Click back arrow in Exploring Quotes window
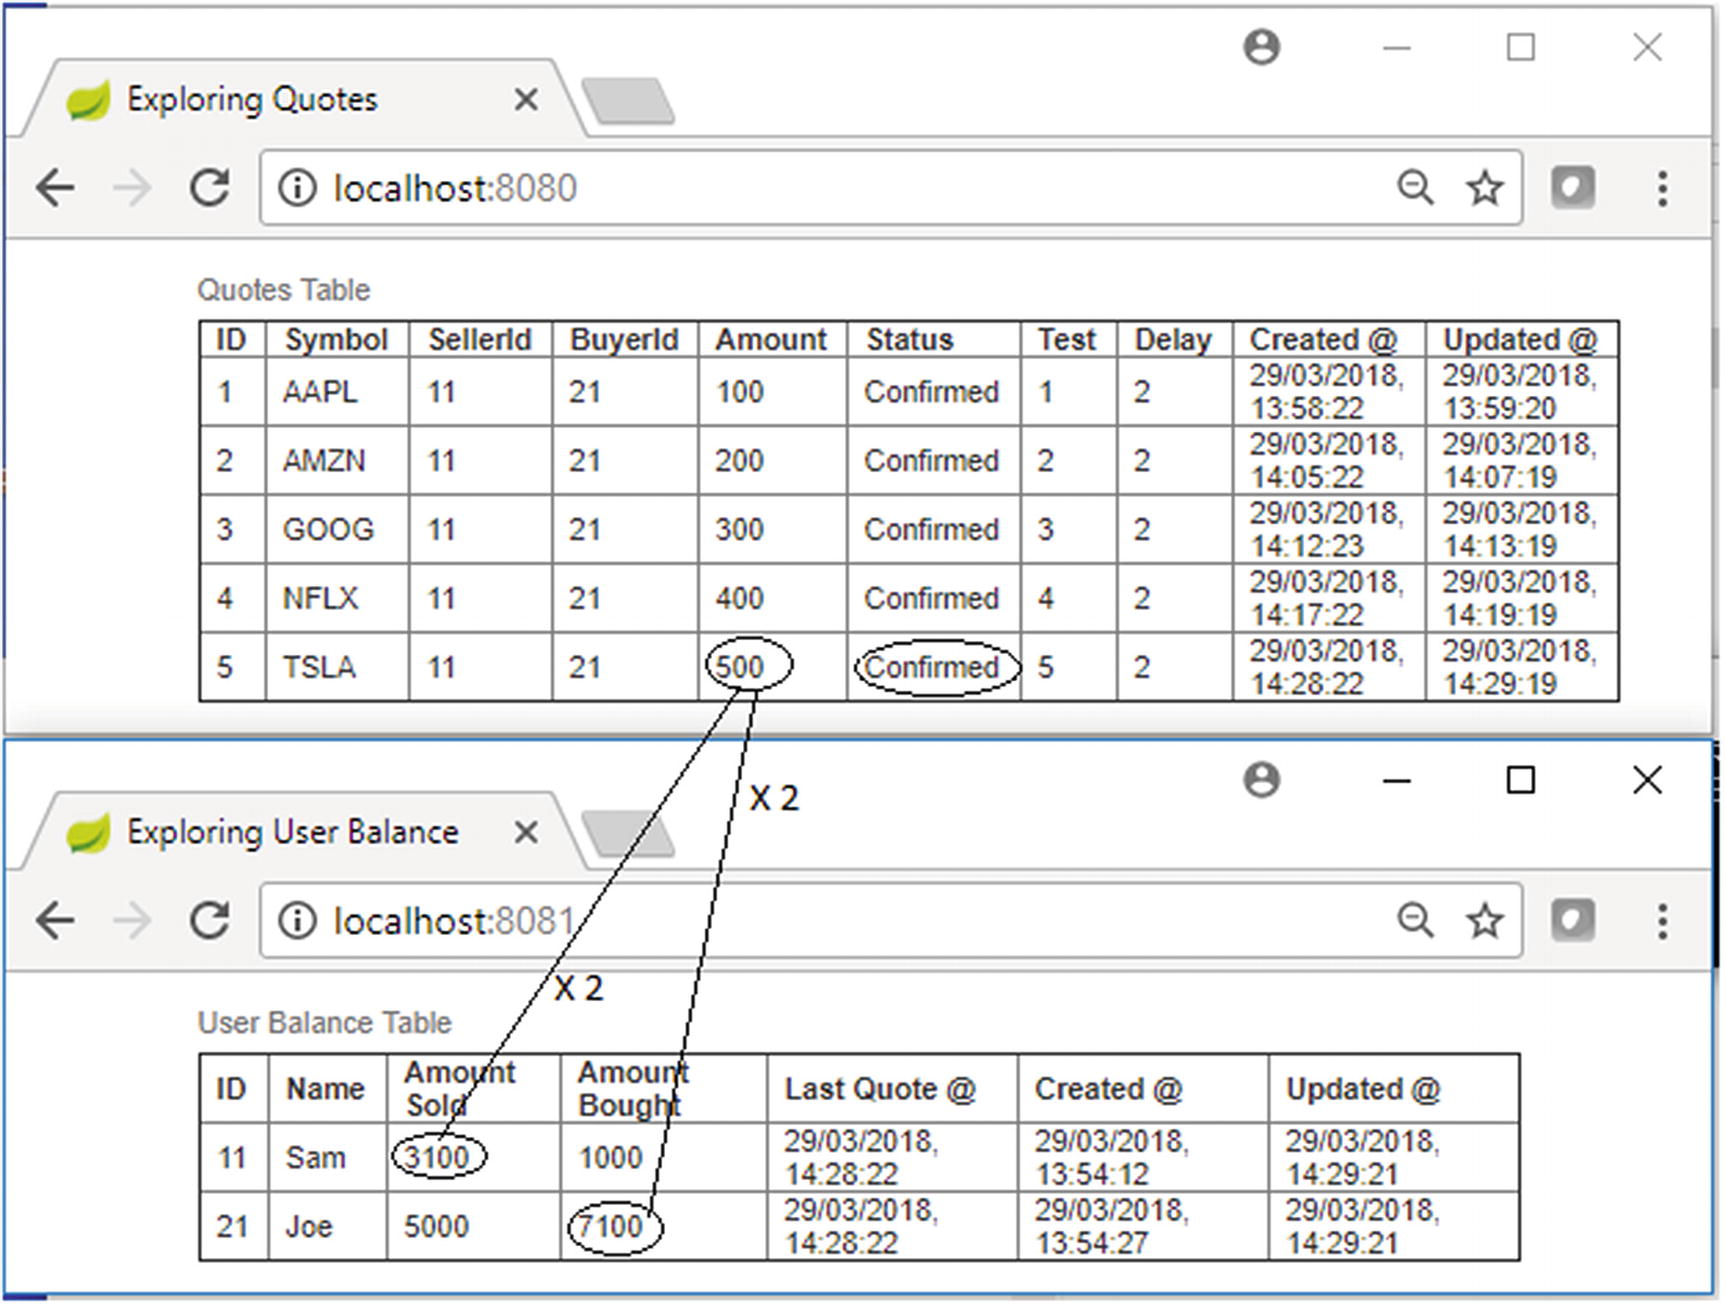The image size is (1725, 1306). 55,188
